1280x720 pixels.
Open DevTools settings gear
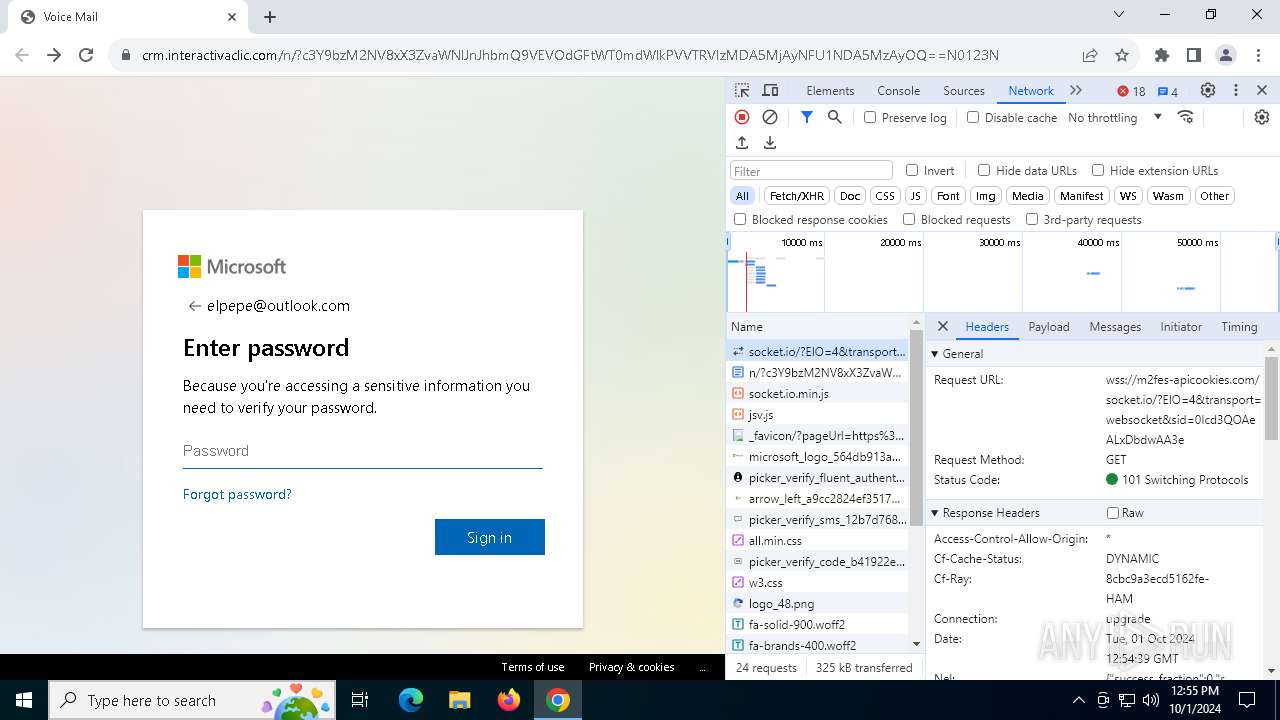(x=1208, y=90)
